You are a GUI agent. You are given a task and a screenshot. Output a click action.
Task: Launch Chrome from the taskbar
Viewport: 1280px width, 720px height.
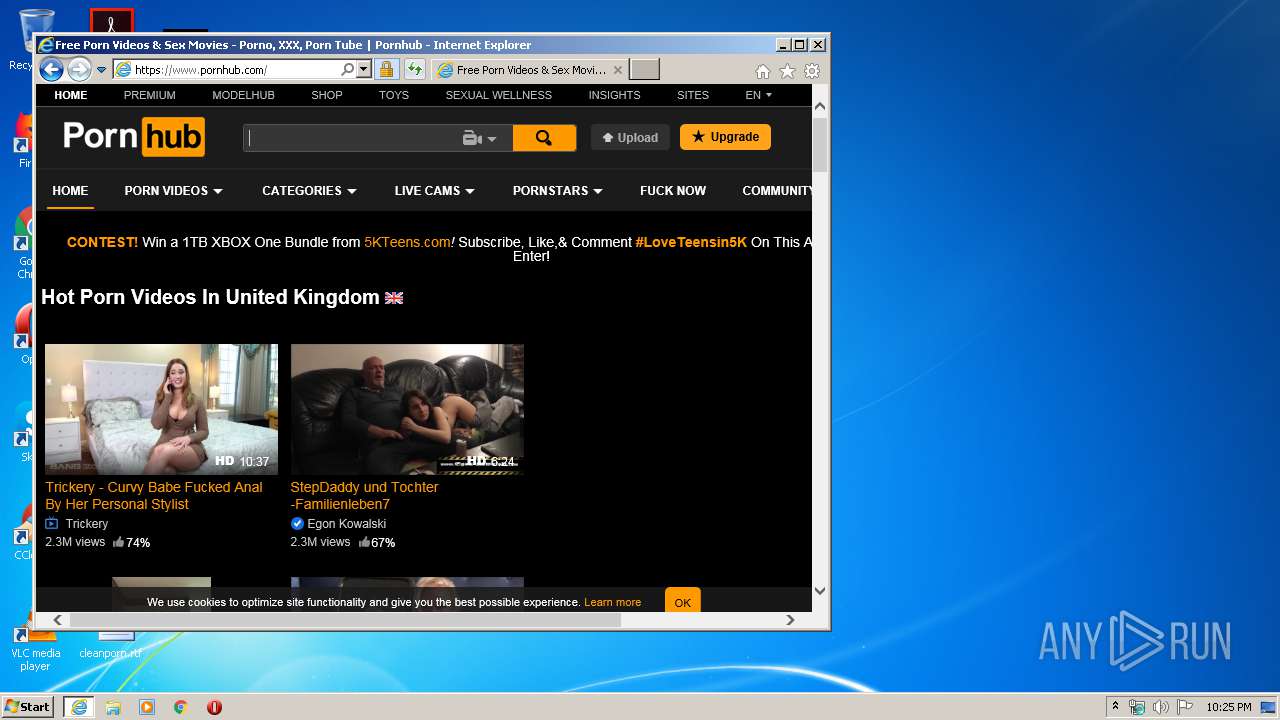pos(181,707)
